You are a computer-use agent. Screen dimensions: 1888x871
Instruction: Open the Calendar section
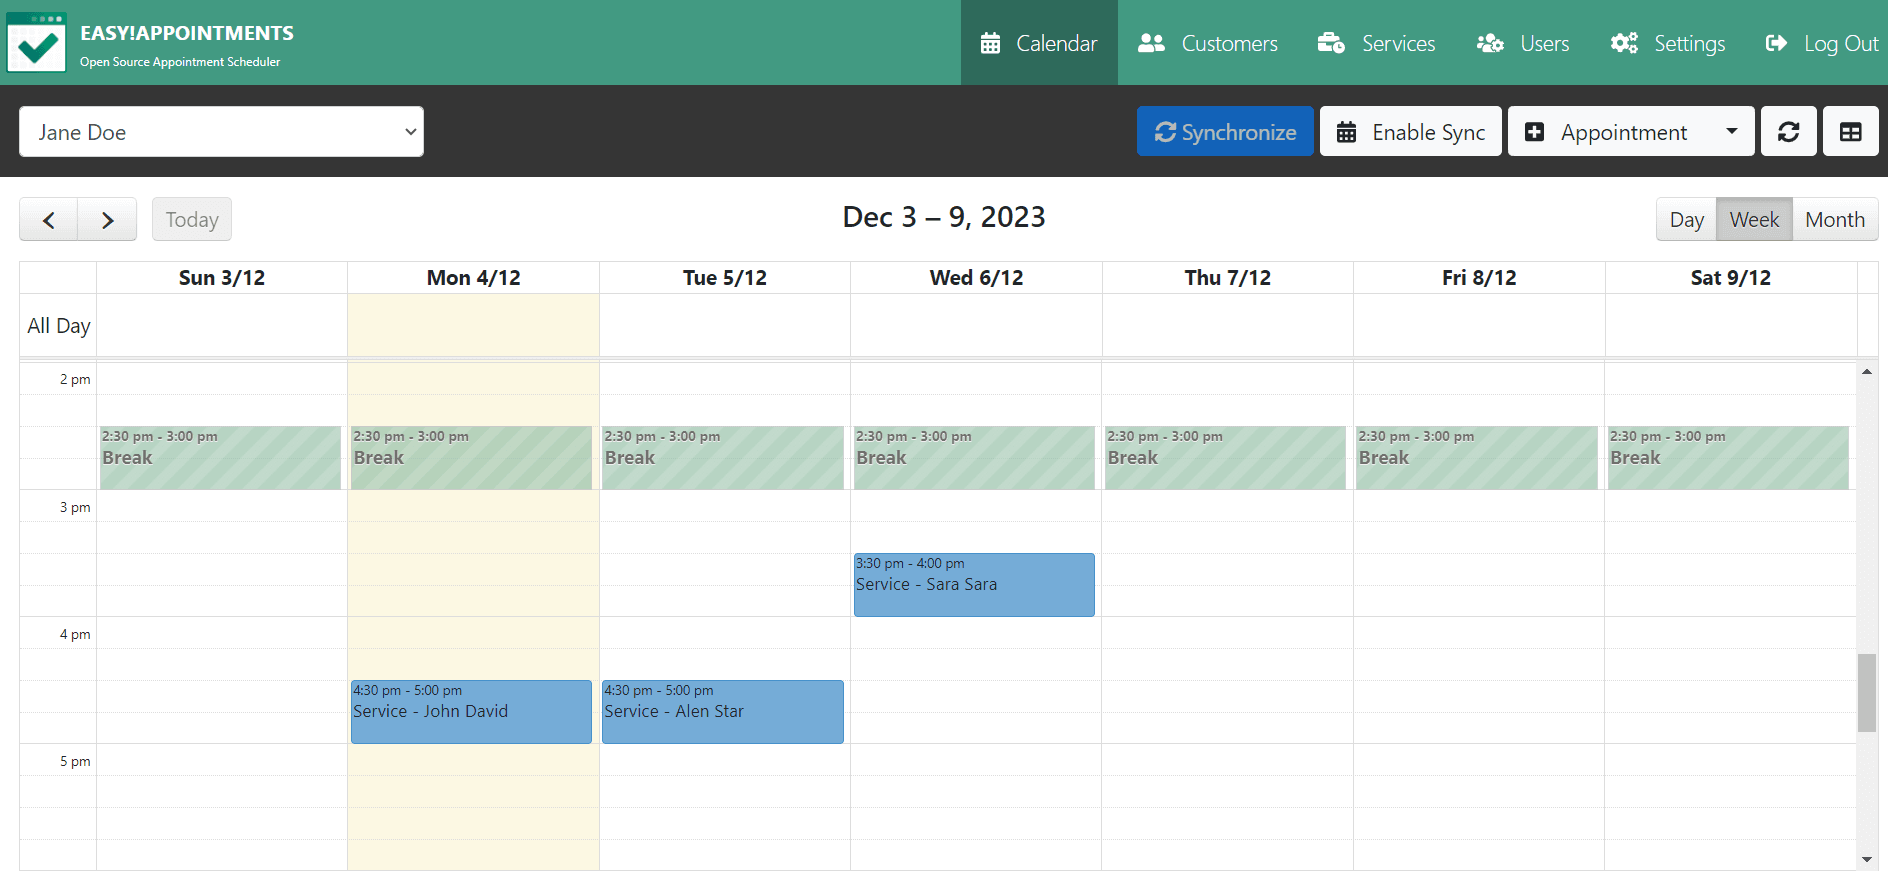tap(1038, 43)
